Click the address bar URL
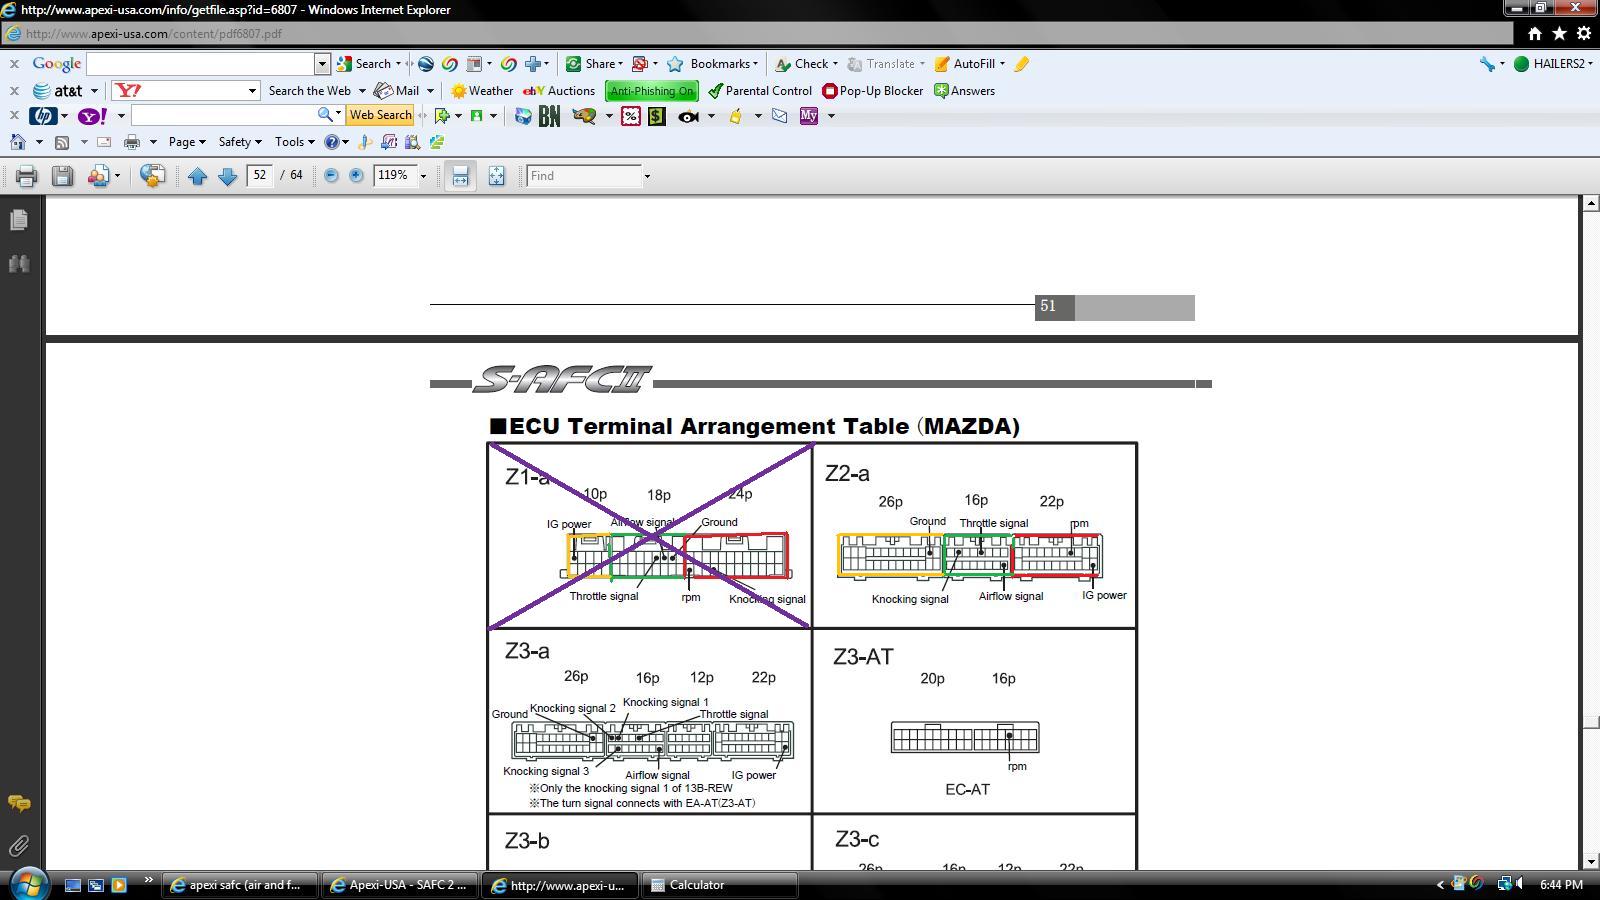Image resolution: width=1600 pixels, height=900 pixels. [154, 33]
